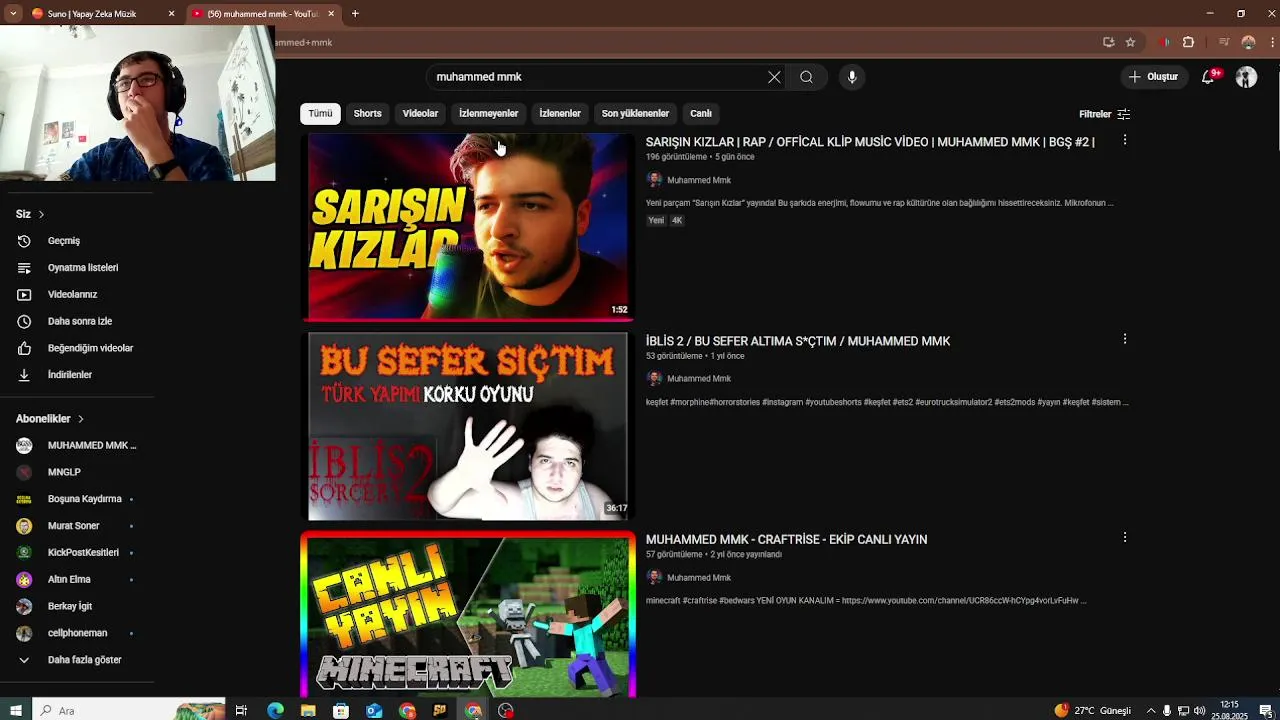
Task: Open CRAFTRİSE EKİP CANLI YAYIN title
Action: [786, 539]
